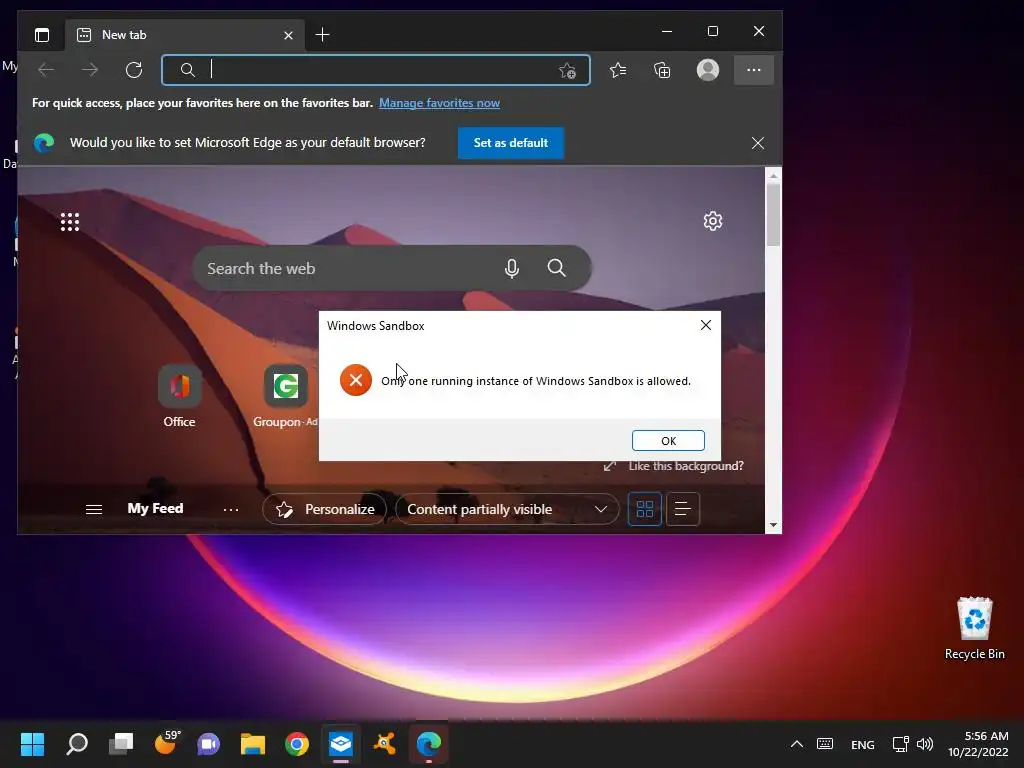
Task: Open the Avast icon on taskbar
Action: pyautogui.click(x=385, y=744)
